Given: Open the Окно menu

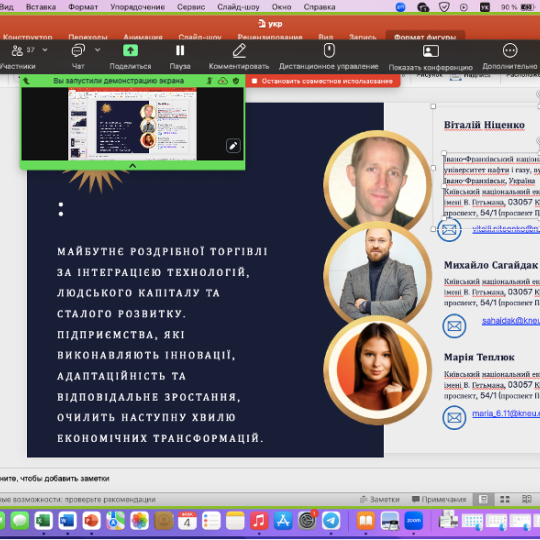Looking at the screenshot, I should coord(281,7).
